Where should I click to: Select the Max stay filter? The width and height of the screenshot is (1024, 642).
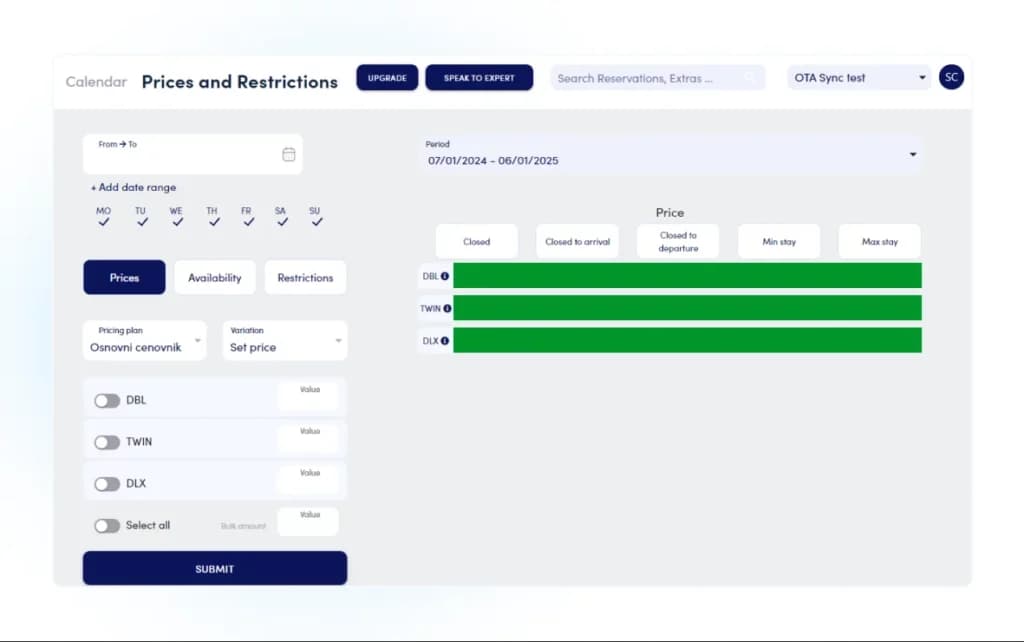[880, 242]
